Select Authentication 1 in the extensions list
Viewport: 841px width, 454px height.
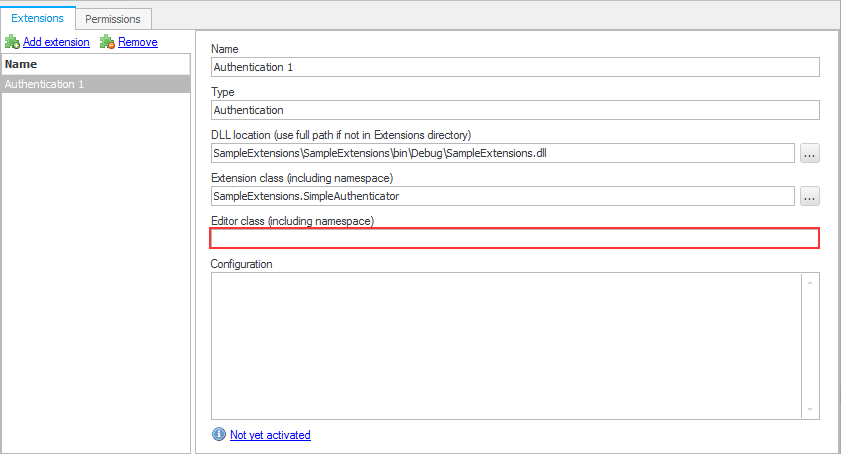[x=95, y=84]
